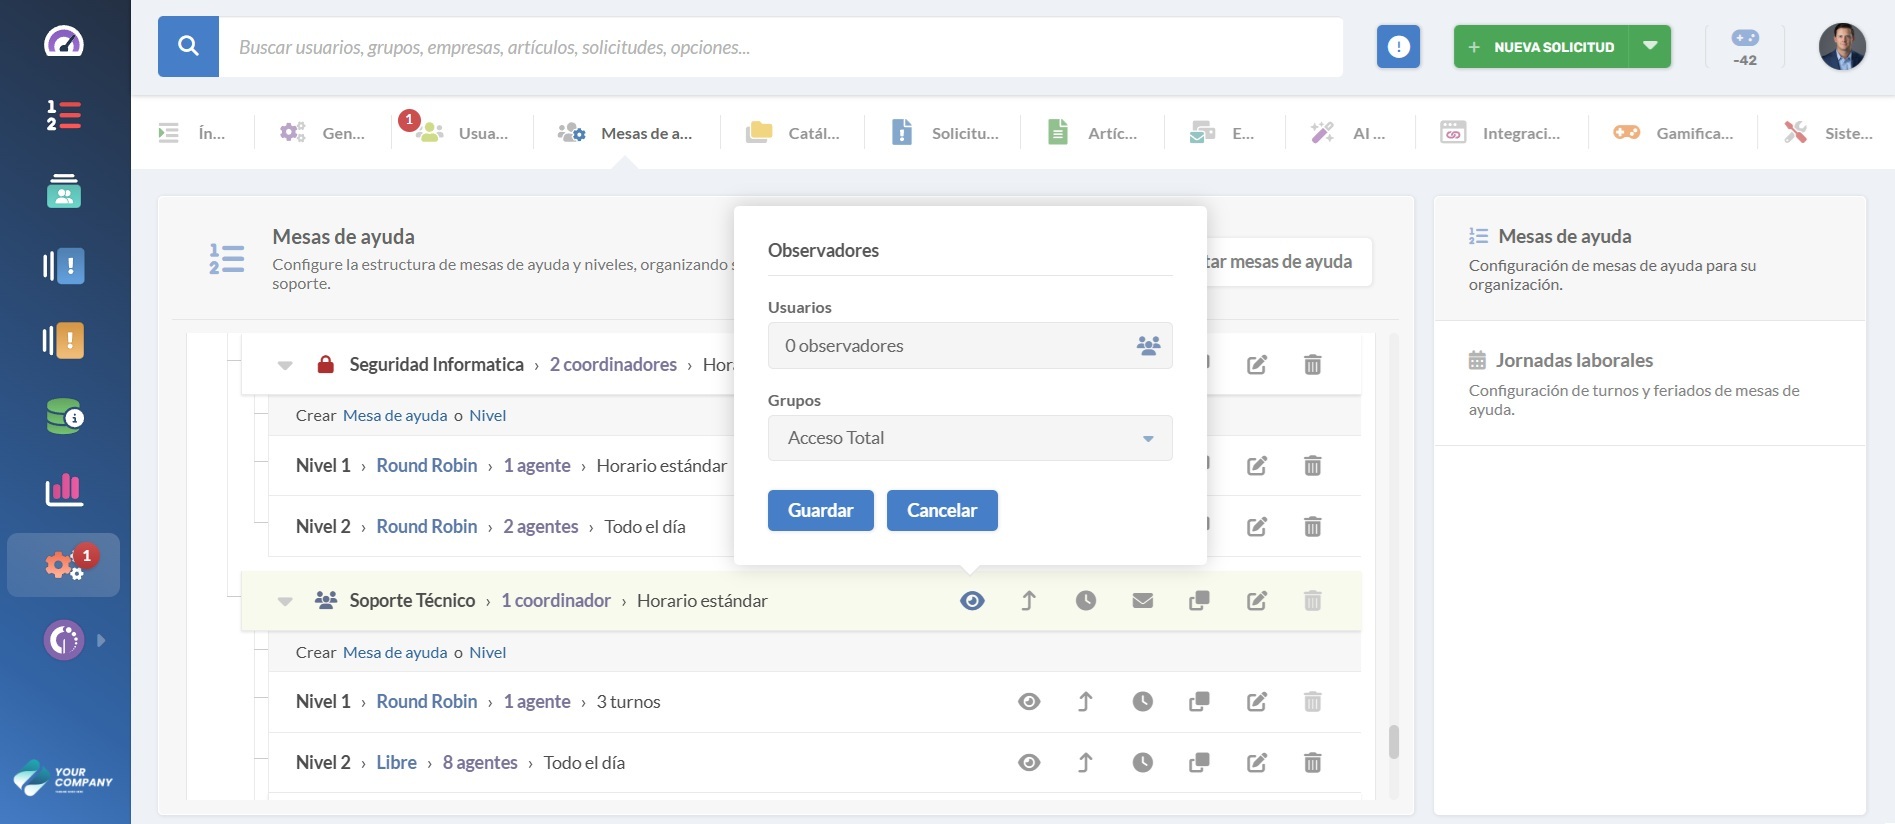
Task: Switch to the Usuarios tab
Action: 464,133
